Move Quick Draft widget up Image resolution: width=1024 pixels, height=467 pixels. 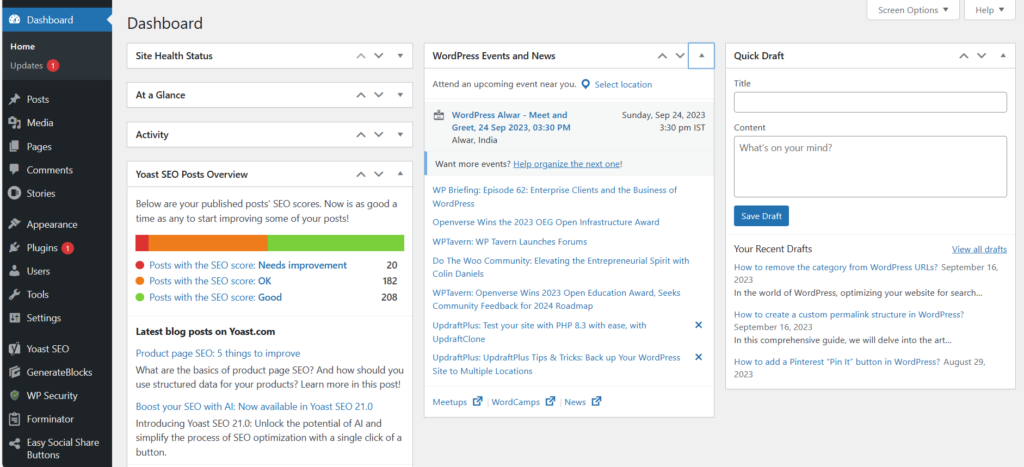[x=963, y=56]
